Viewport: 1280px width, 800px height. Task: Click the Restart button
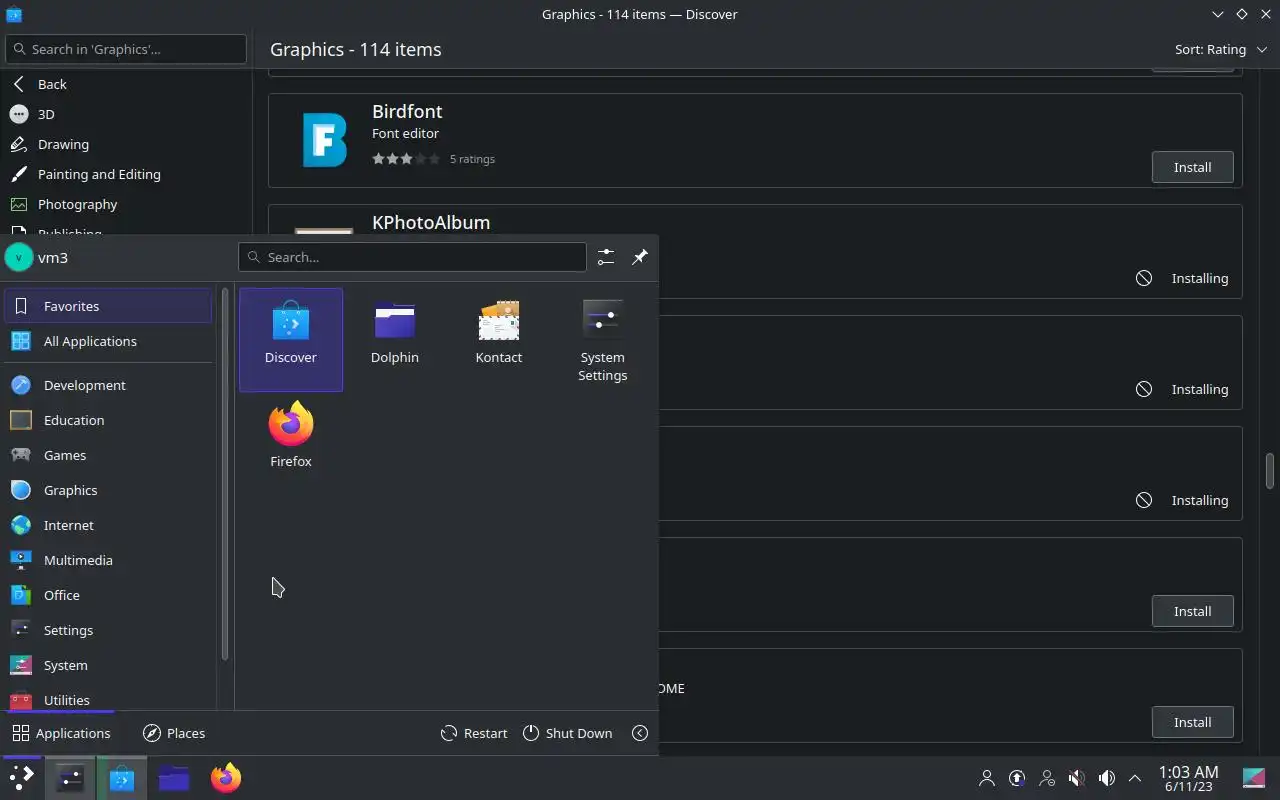pos(474,733)
